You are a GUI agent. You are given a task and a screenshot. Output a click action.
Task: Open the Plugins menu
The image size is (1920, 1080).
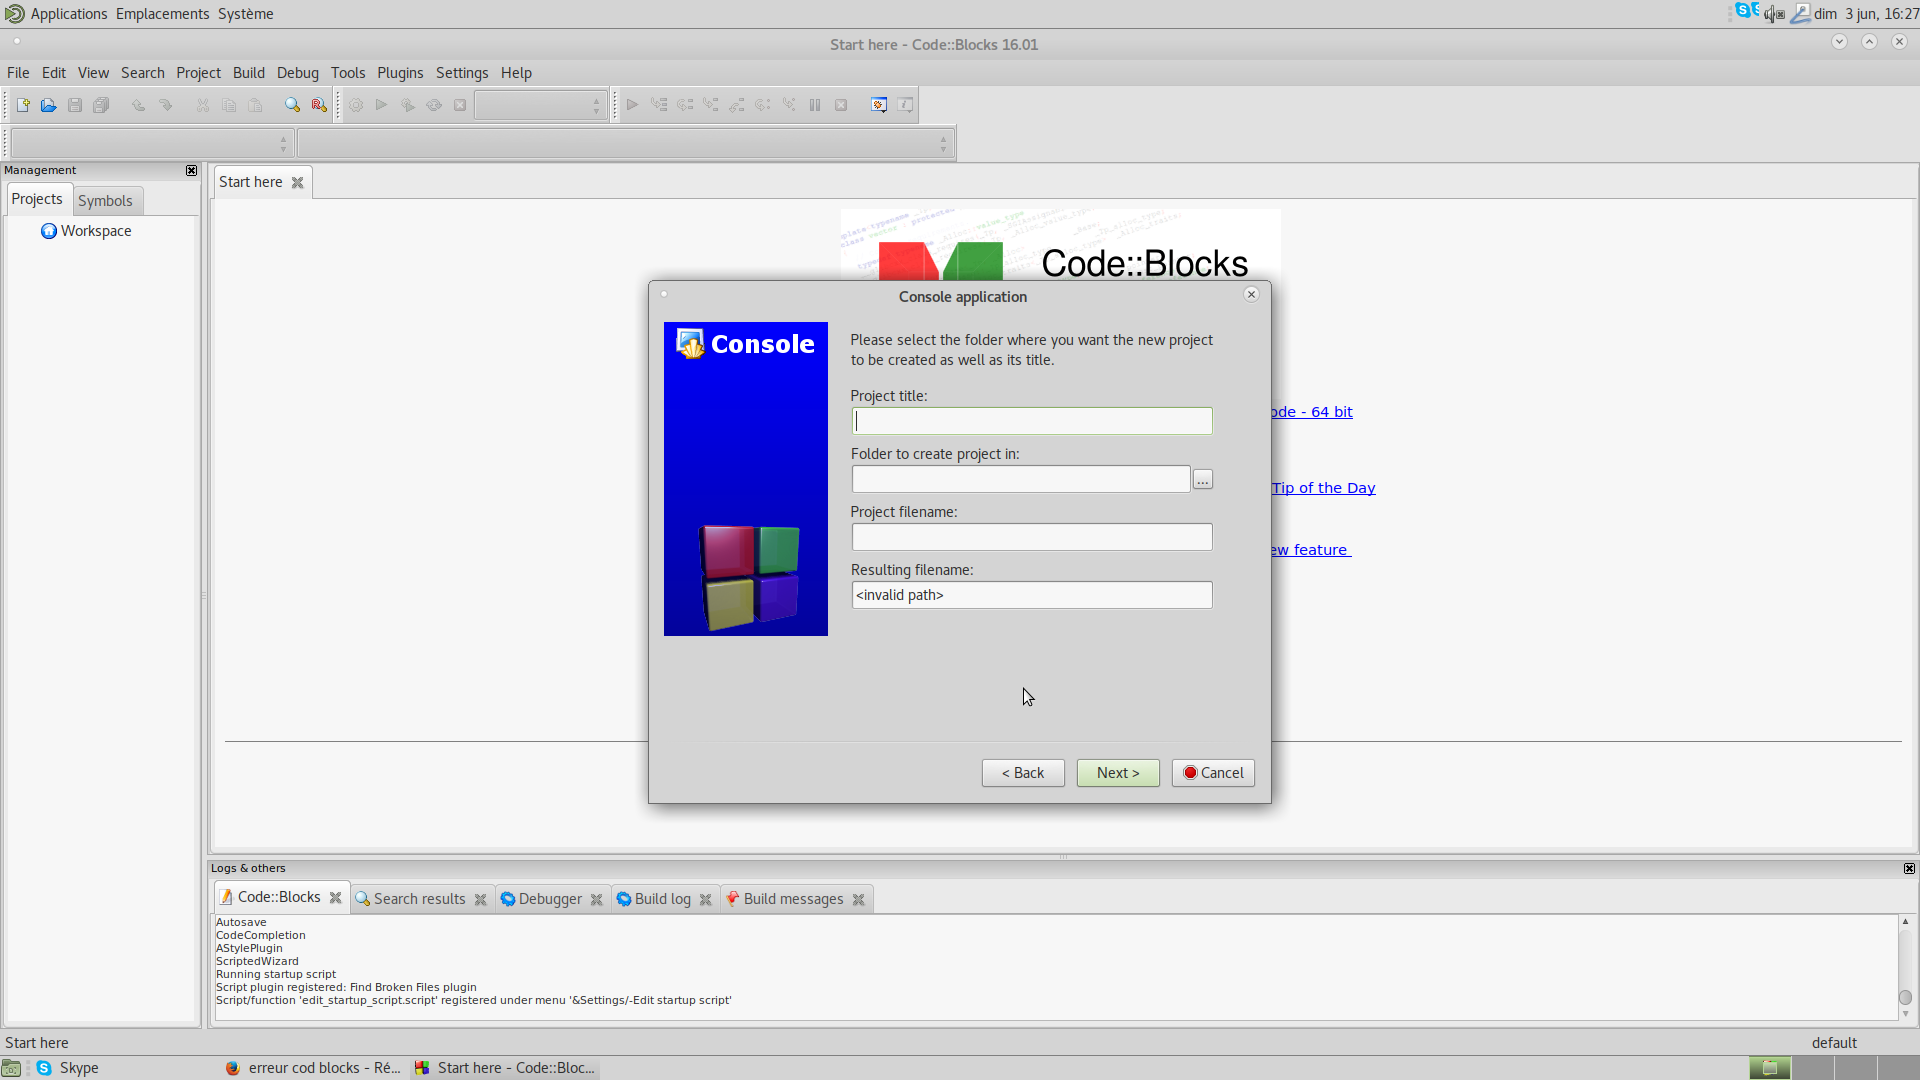point(400,73)
